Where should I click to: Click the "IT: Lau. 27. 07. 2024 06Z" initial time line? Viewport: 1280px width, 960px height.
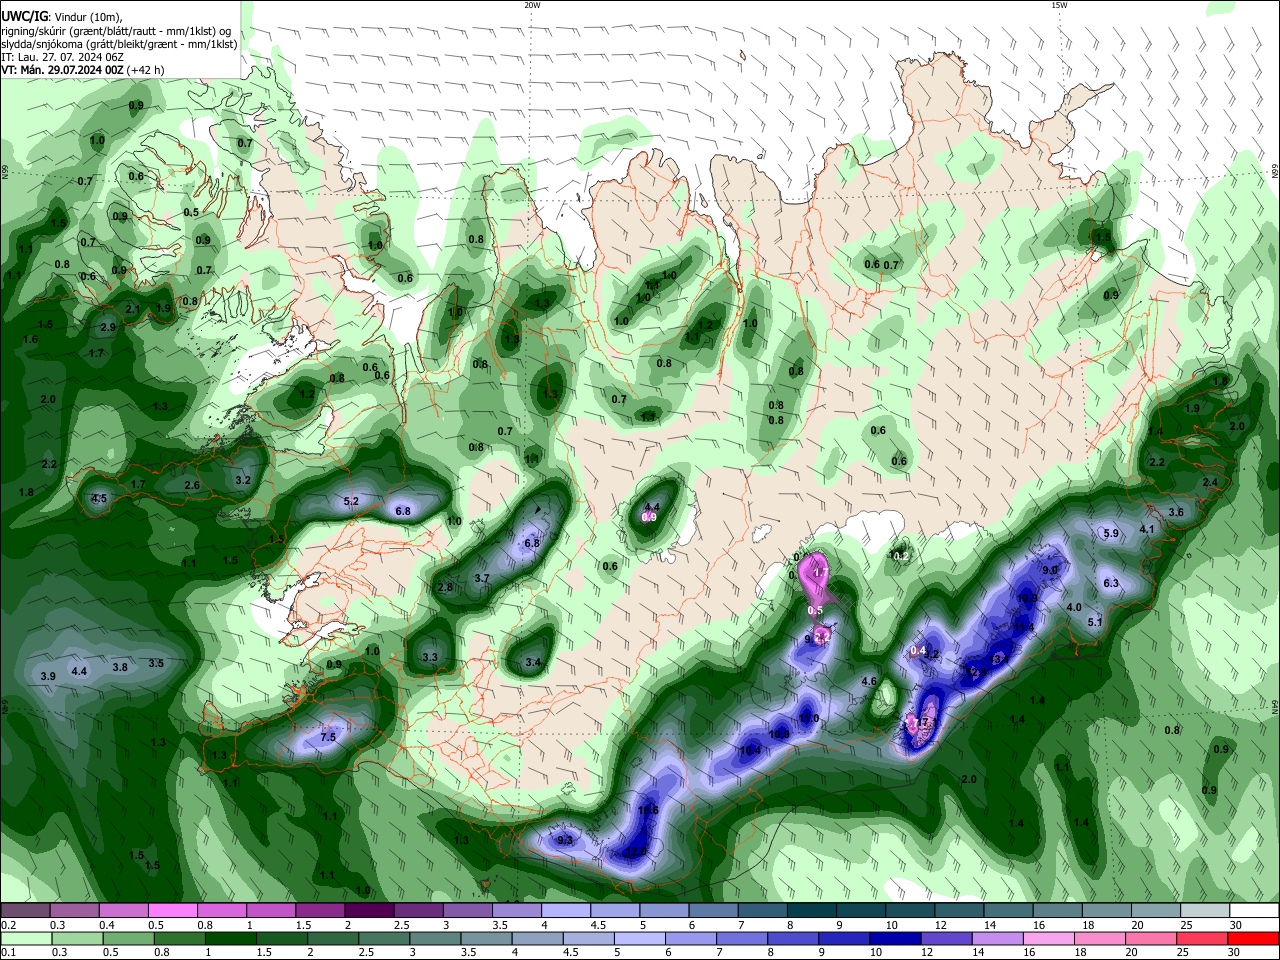pyautogui.click(x=62, y=57)
